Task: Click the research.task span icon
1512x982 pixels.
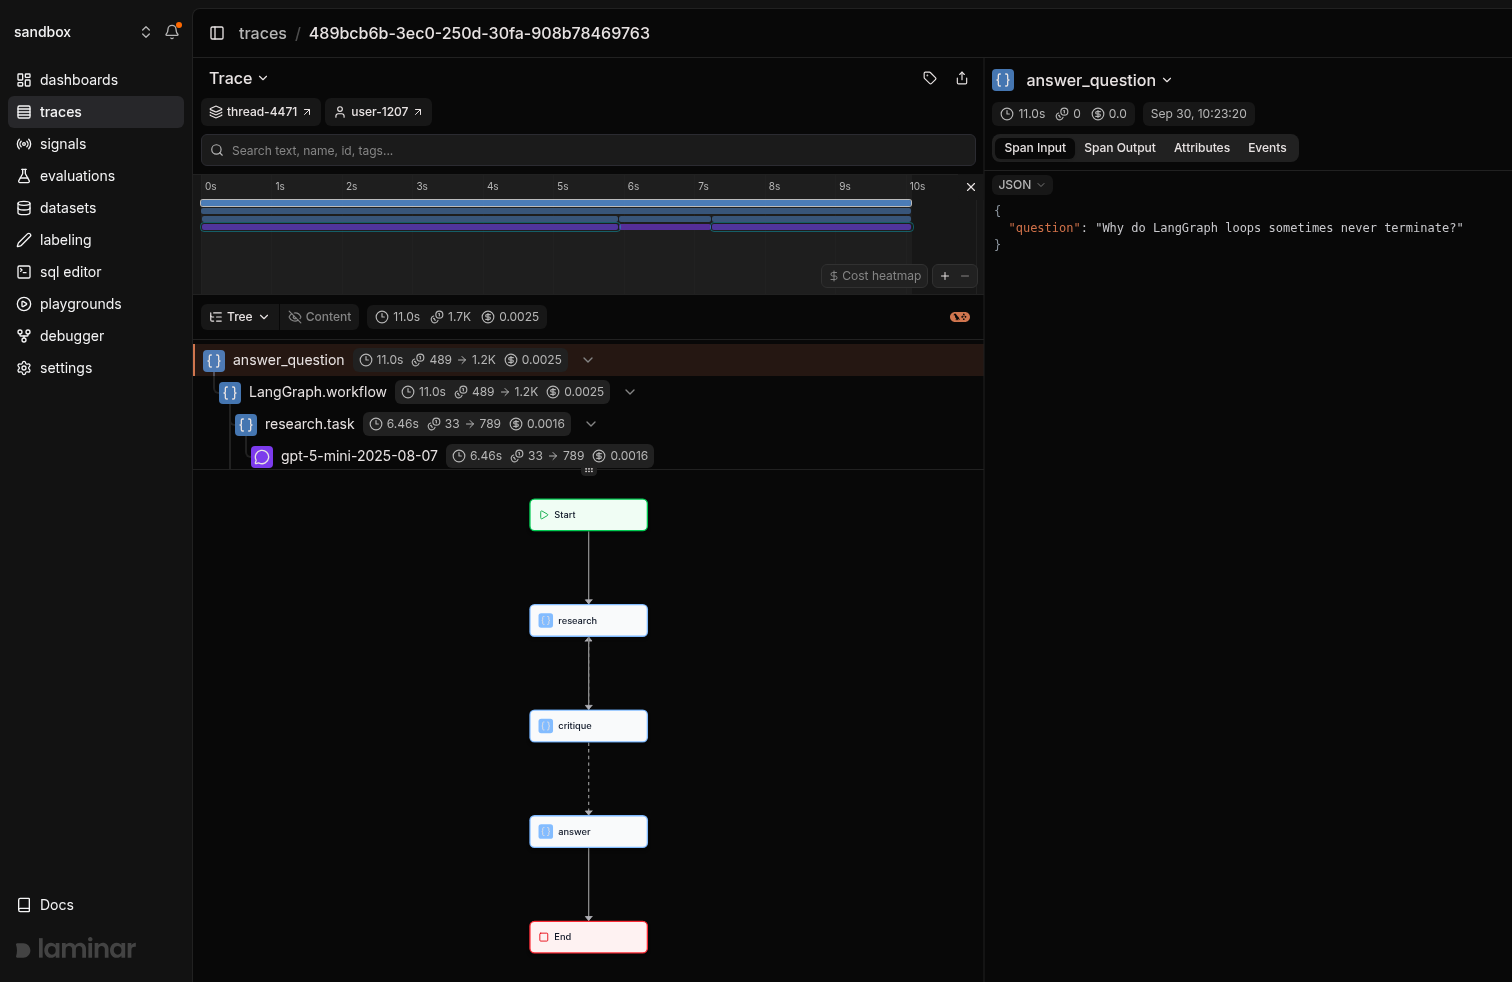Action: click(x=246, y=424)
